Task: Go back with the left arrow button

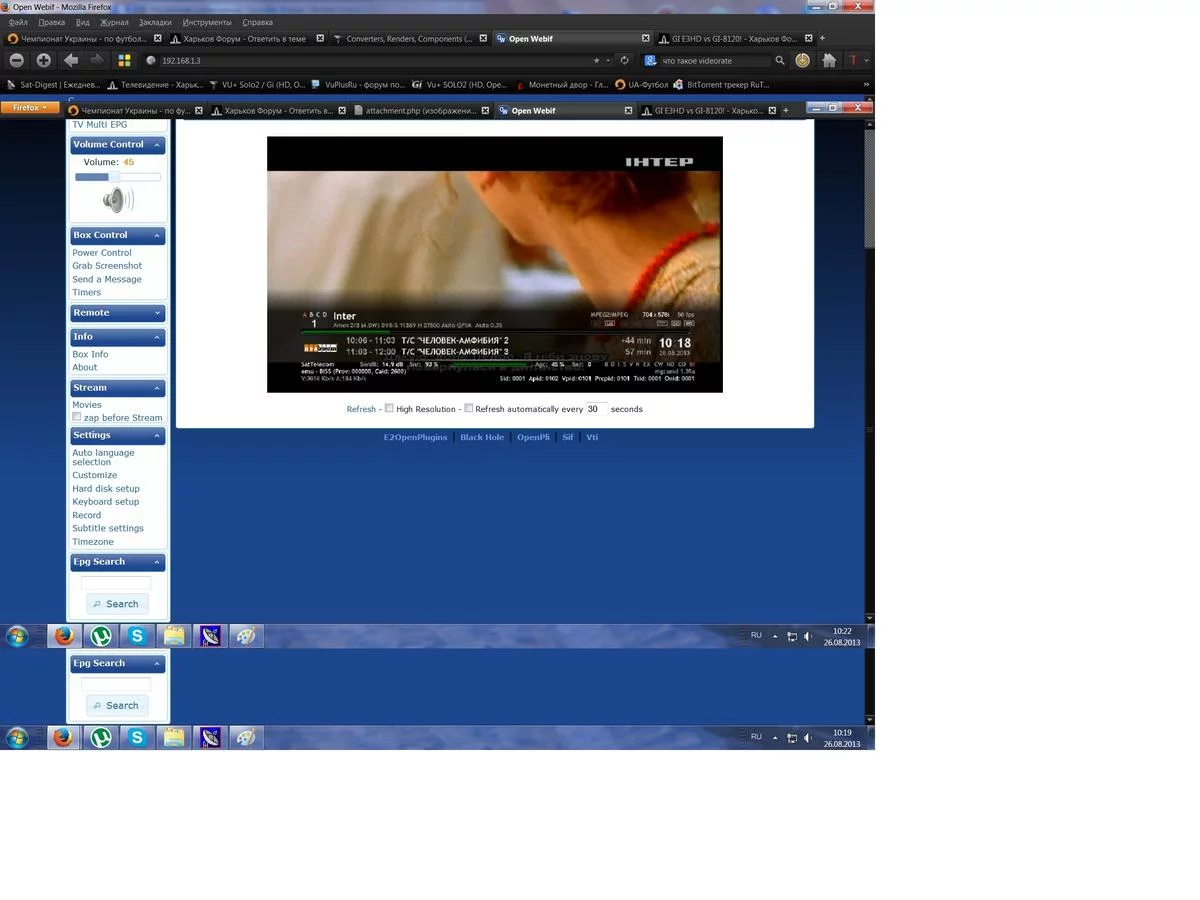Action: click(70, 60)
